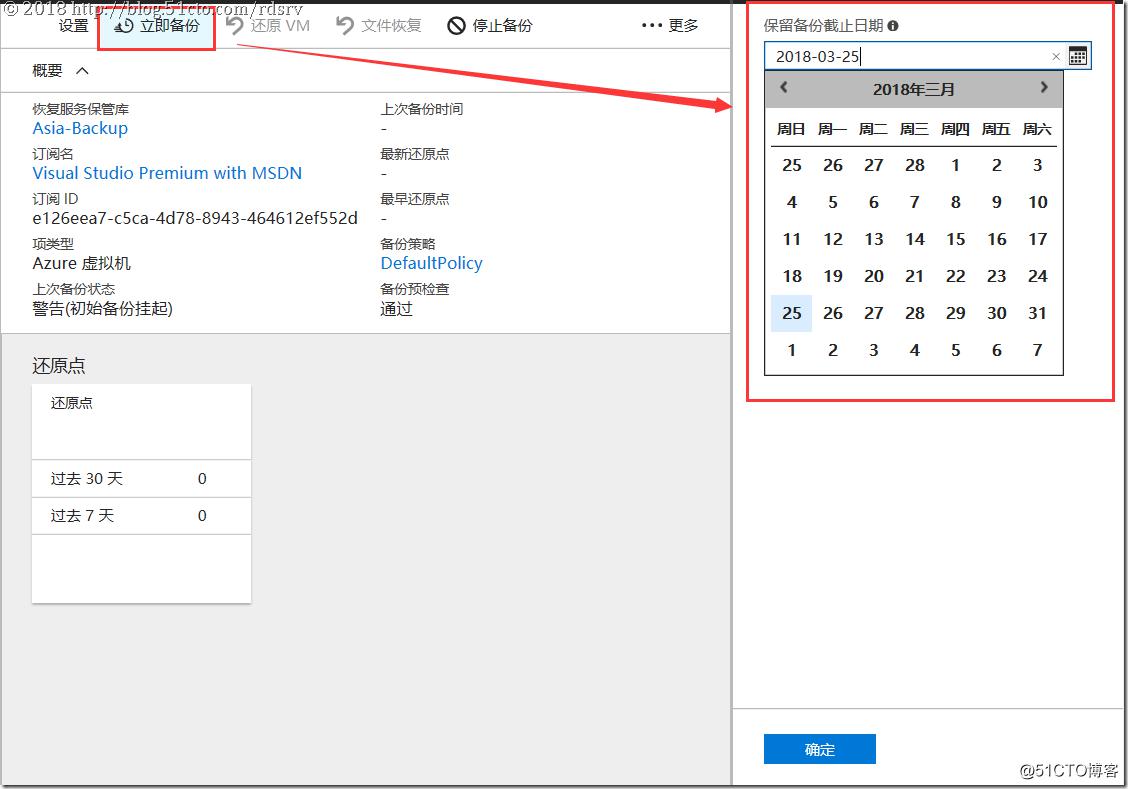The image size is (1128, 789).
Task: Open the 设置 settings toolbar item
Action: 73,26
